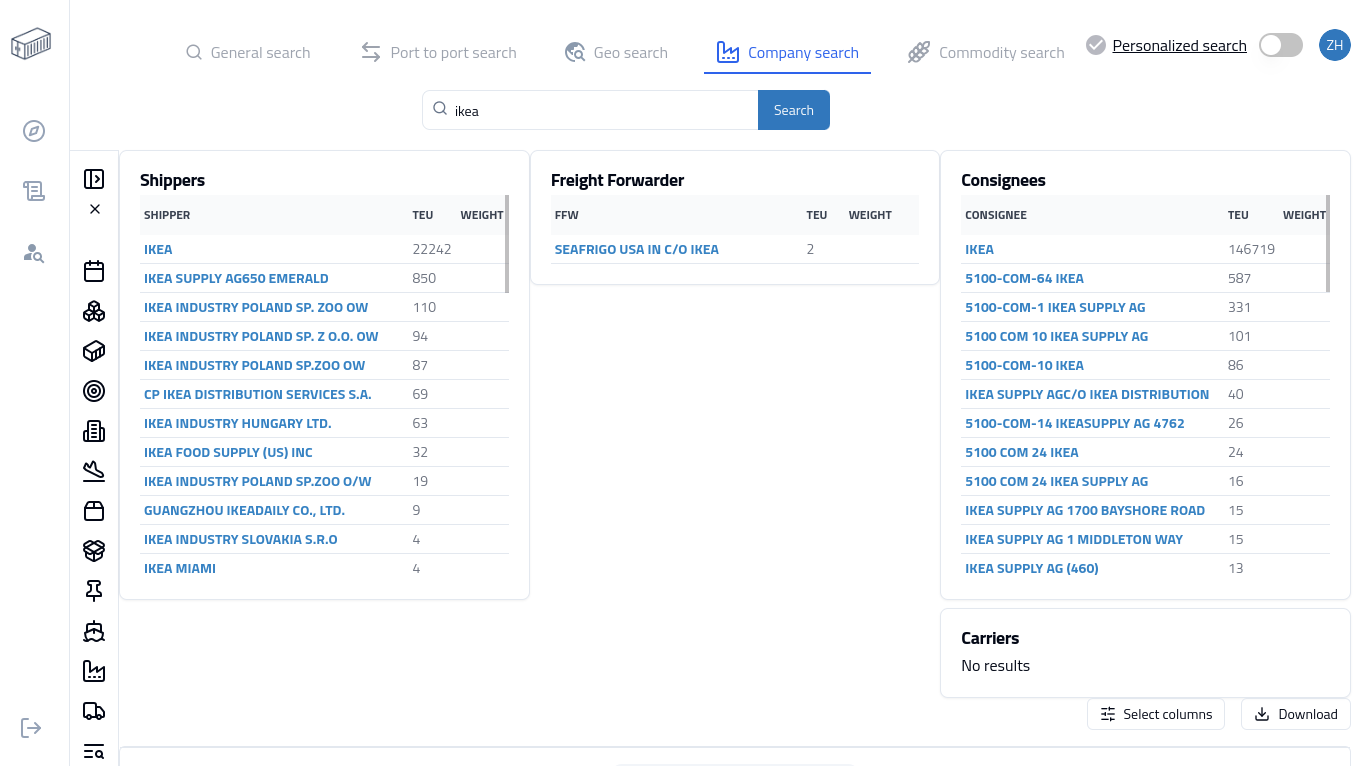This screenshot has height=766, width=1367.
Task: Download the search results
Action: 1296,714
